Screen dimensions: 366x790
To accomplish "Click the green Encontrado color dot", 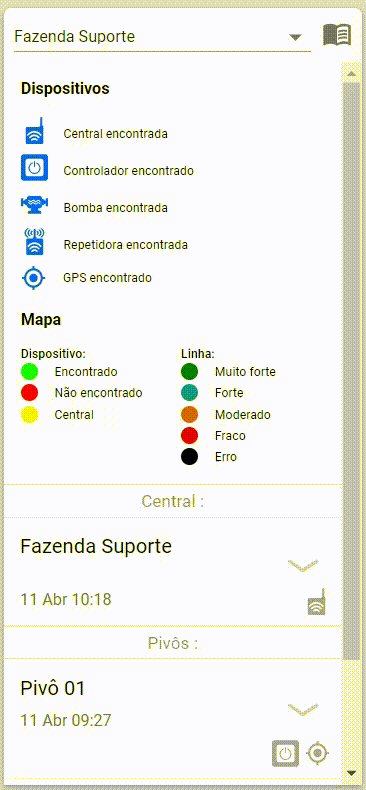I will pyautogui.click(x=30, y=371).
